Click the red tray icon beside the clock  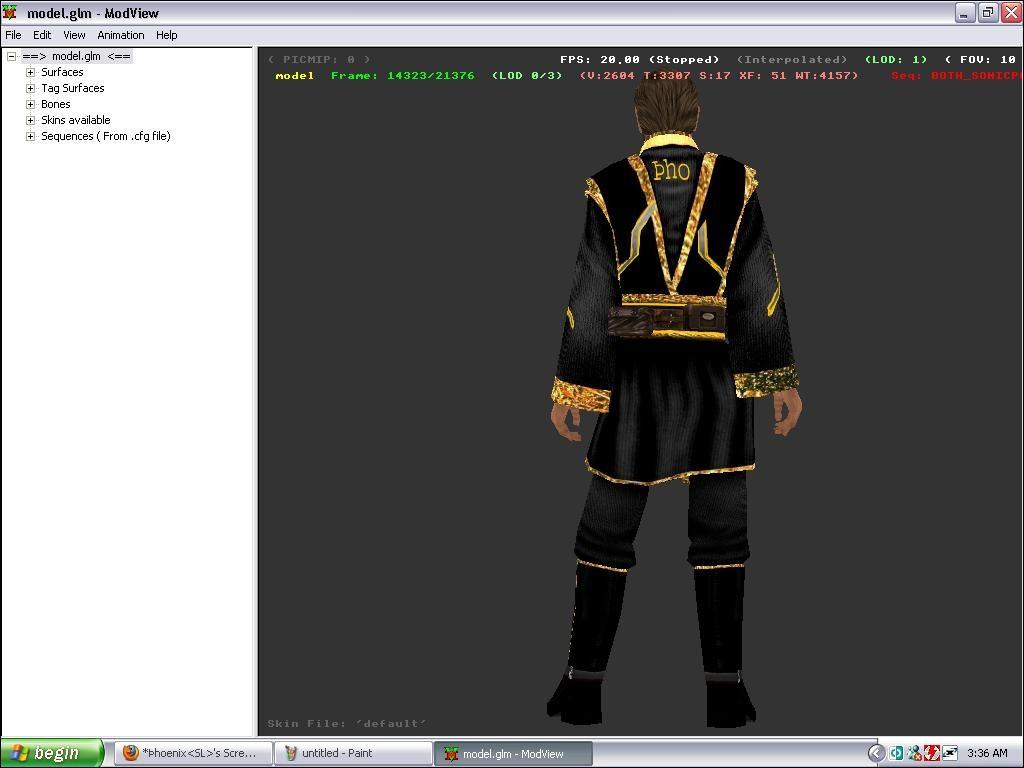[931, 753]
